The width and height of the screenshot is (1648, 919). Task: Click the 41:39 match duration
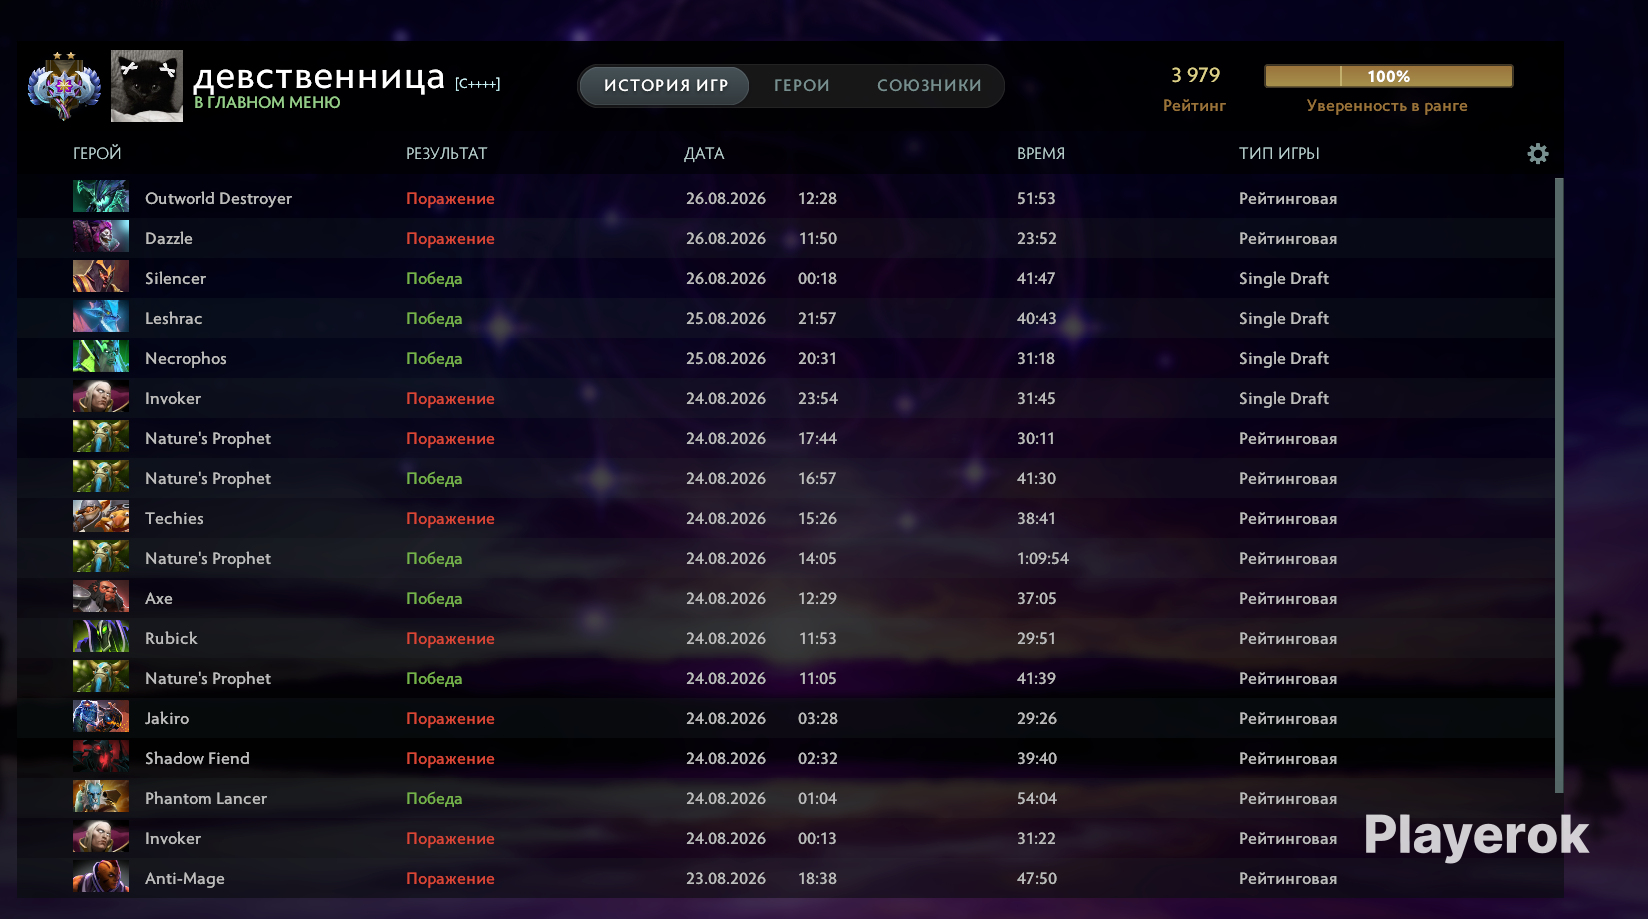1036,678
